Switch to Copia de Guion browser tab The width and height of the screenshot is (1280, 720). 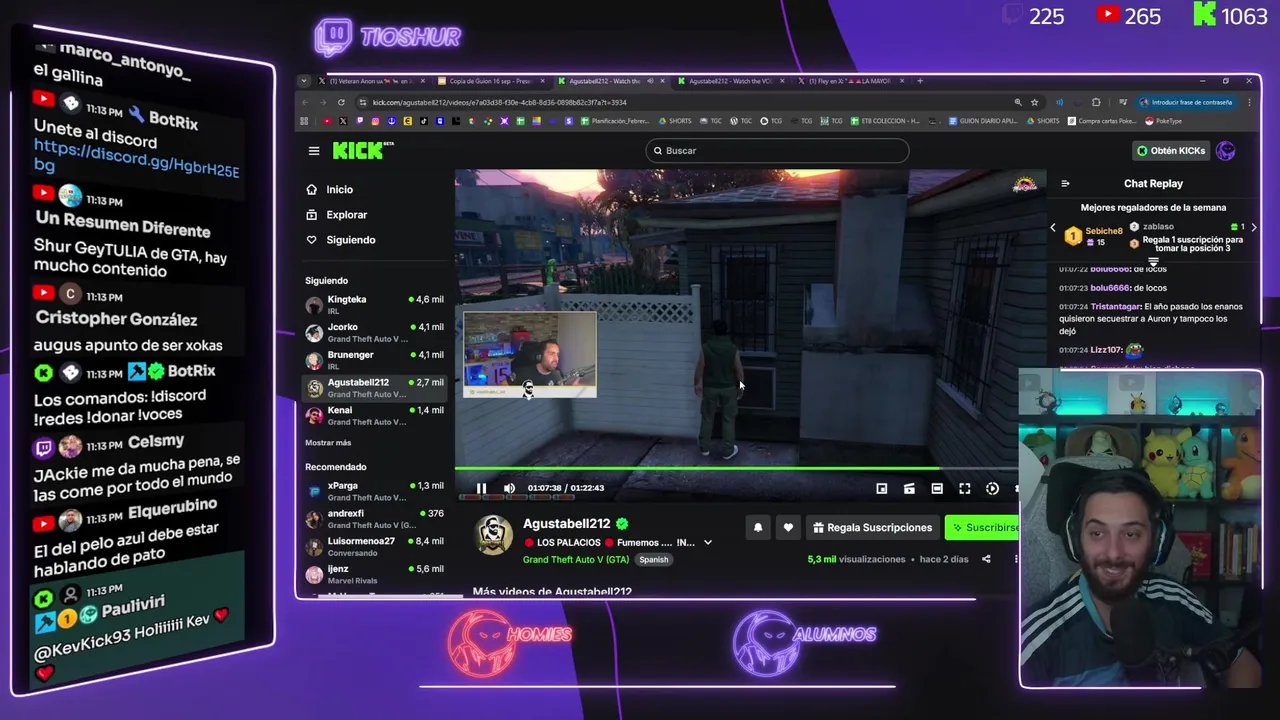490,81
